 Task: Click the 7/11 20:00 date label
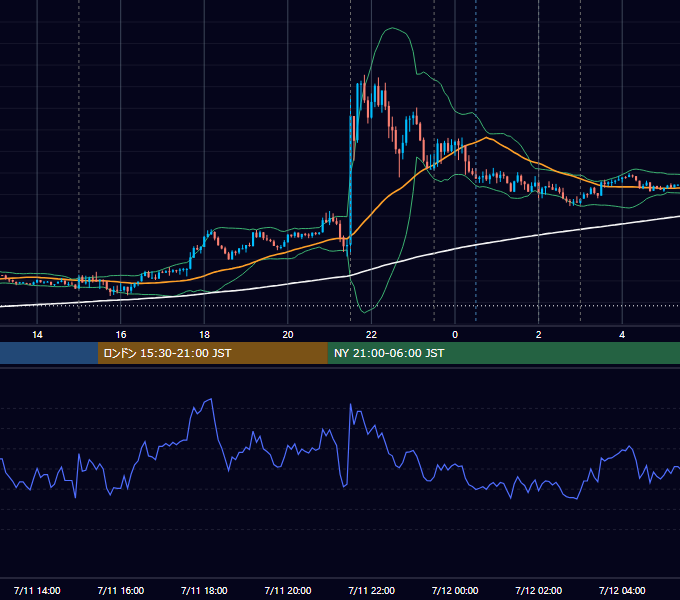(x=288, y=590)
